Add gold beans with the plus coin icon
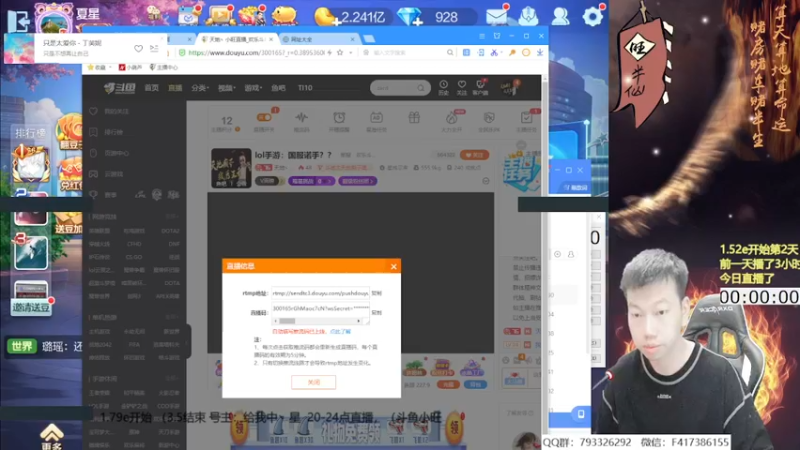The image size is (800, 450). click(x=327, y=17)
